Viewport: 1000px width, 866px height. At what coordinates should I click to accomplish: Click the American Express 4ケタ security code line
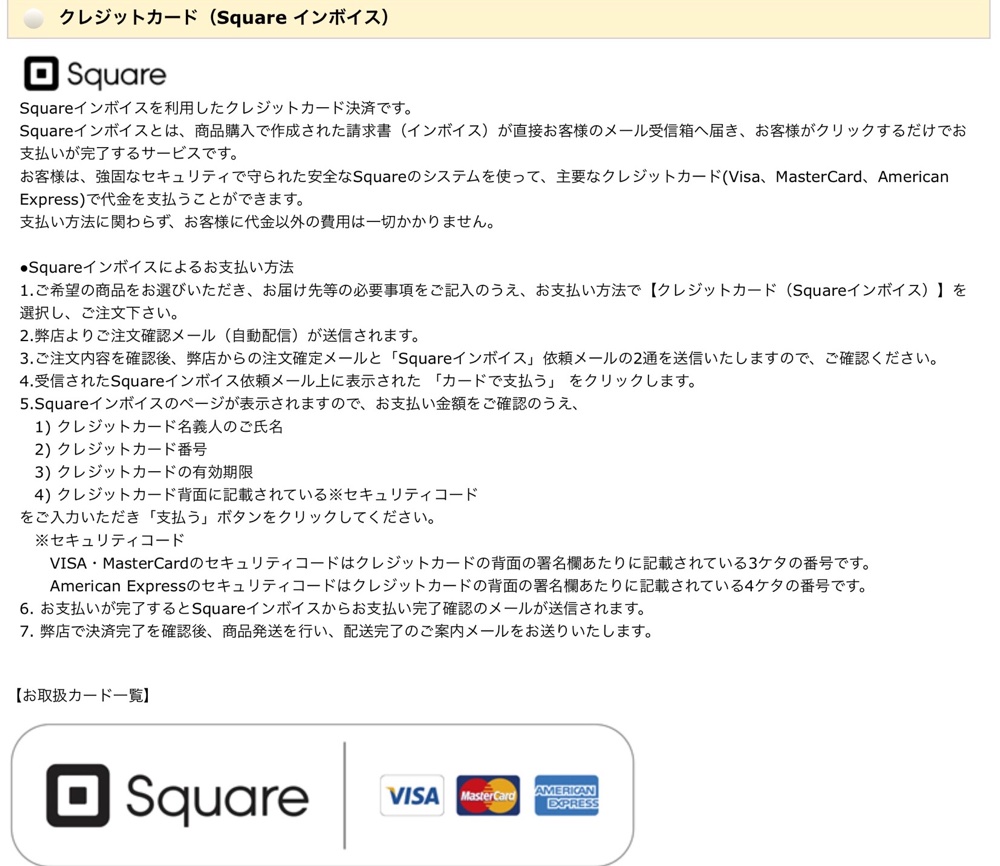pos(459,586)
